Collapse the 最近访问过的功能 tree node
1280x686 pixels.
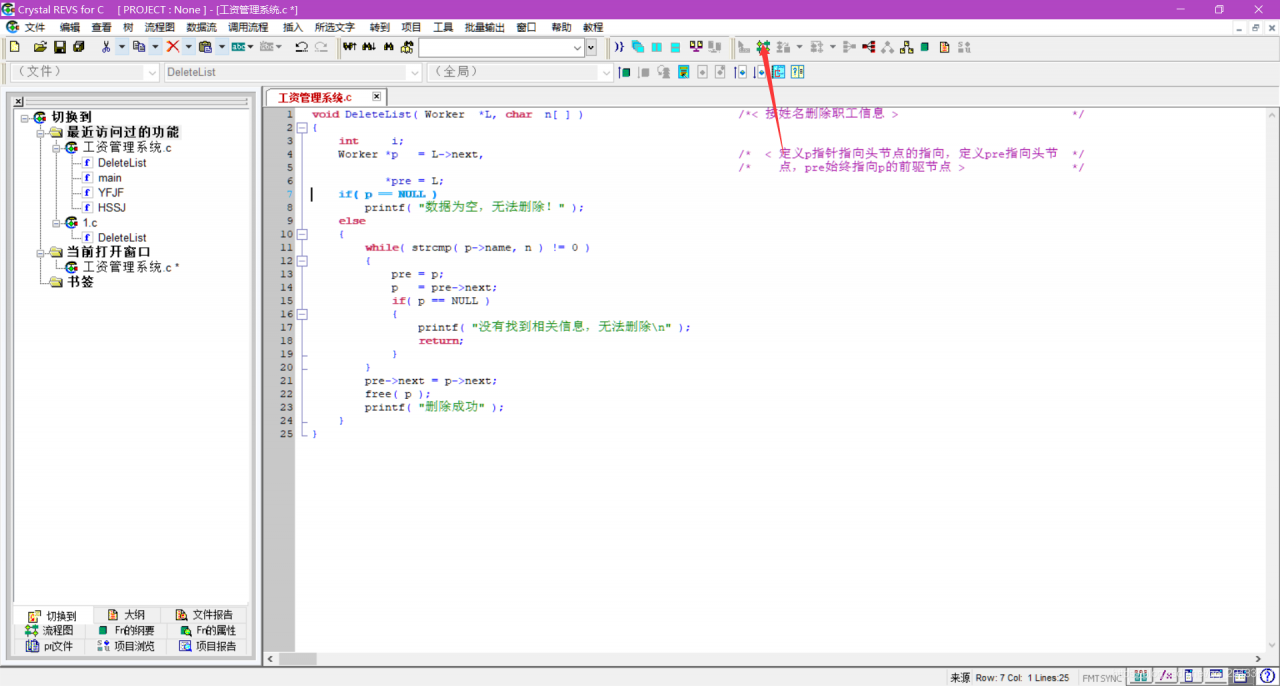point(41,133)
